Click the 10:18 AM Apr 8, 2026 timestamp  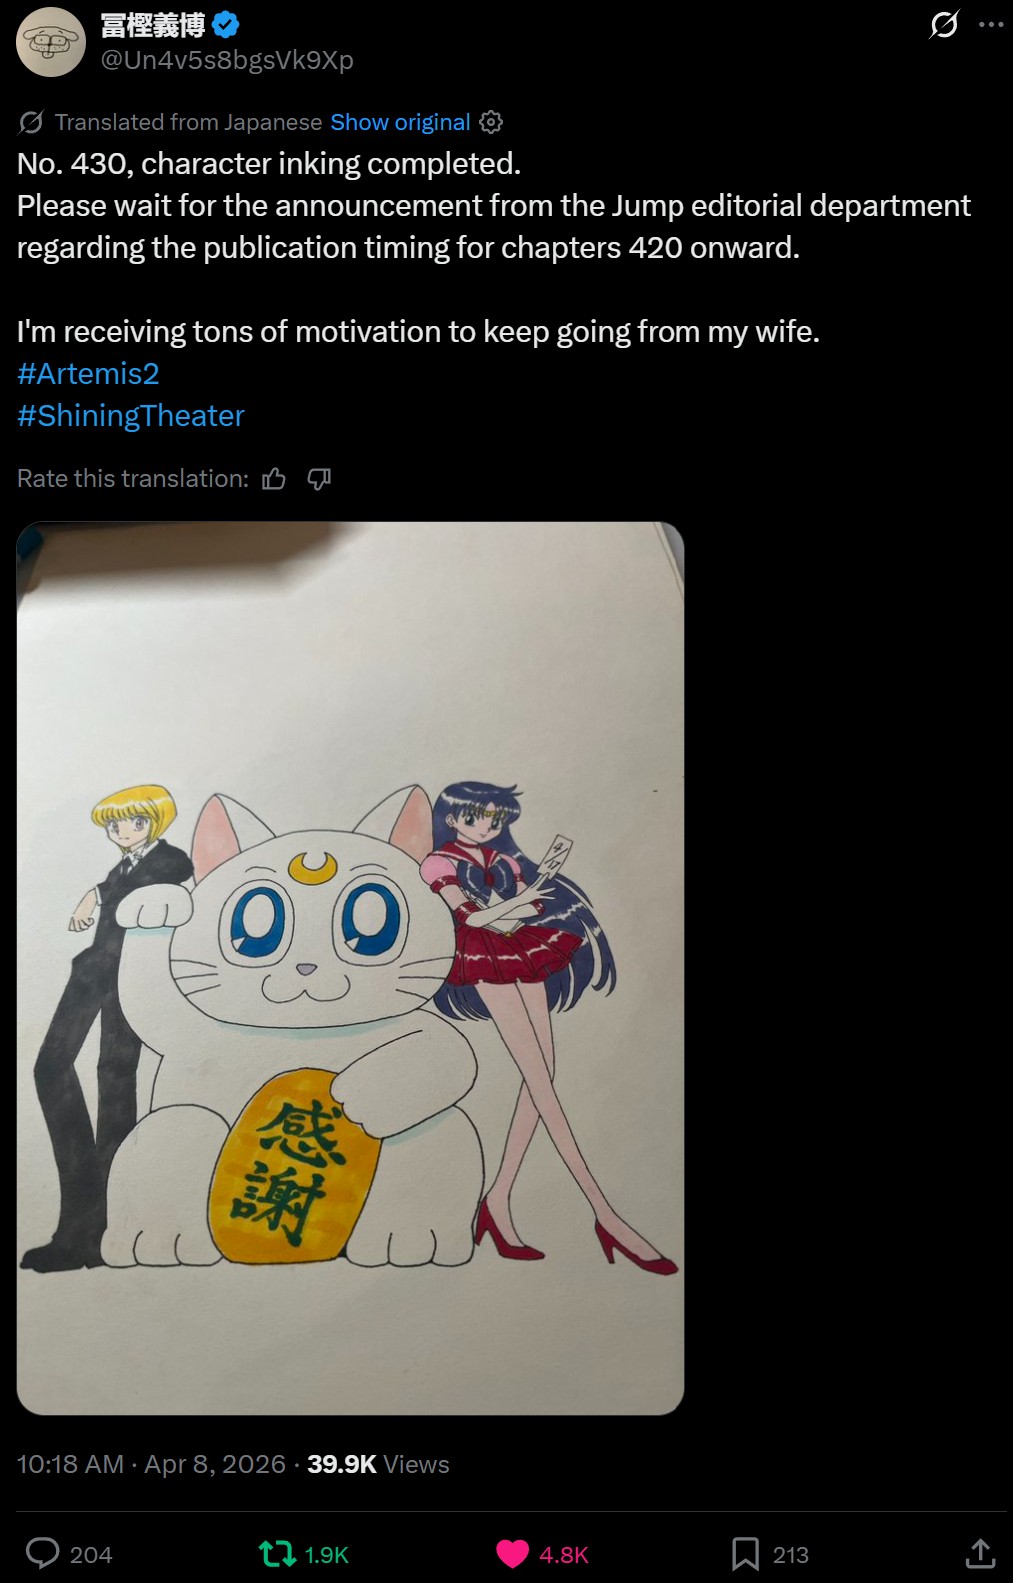pyautogui.click(x=151, y=1464)
